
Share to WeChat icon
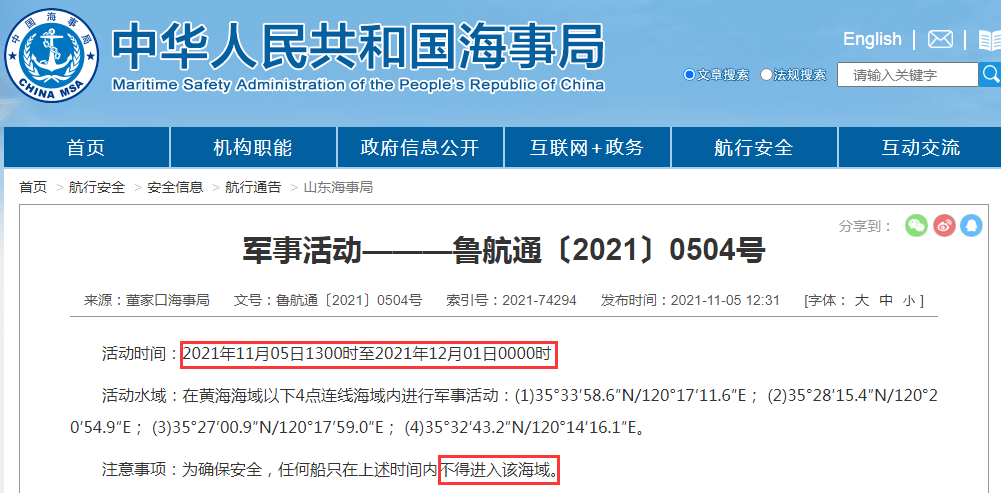coord(916,225)
